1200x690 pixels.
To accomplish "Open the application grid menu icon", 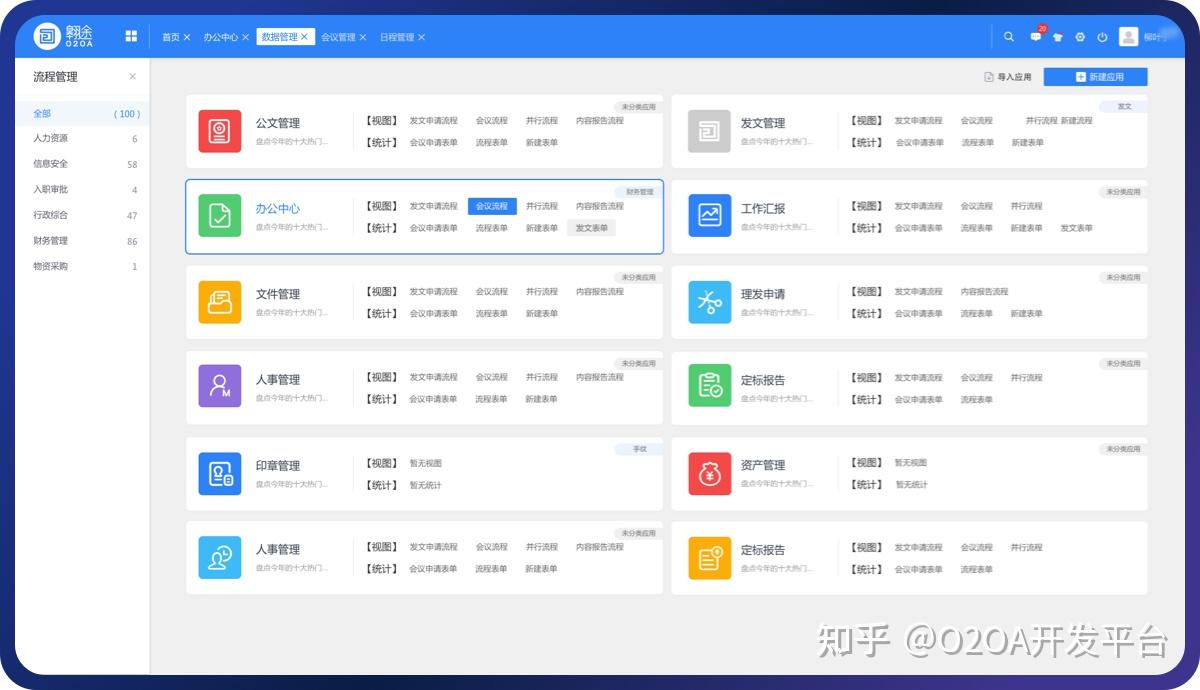I will 131,36.
